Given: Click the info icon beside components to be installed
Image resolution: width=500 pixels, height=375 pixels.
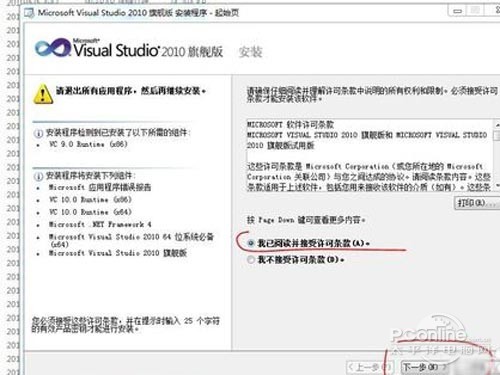Looking at the screenshot, I should point(38,176).
